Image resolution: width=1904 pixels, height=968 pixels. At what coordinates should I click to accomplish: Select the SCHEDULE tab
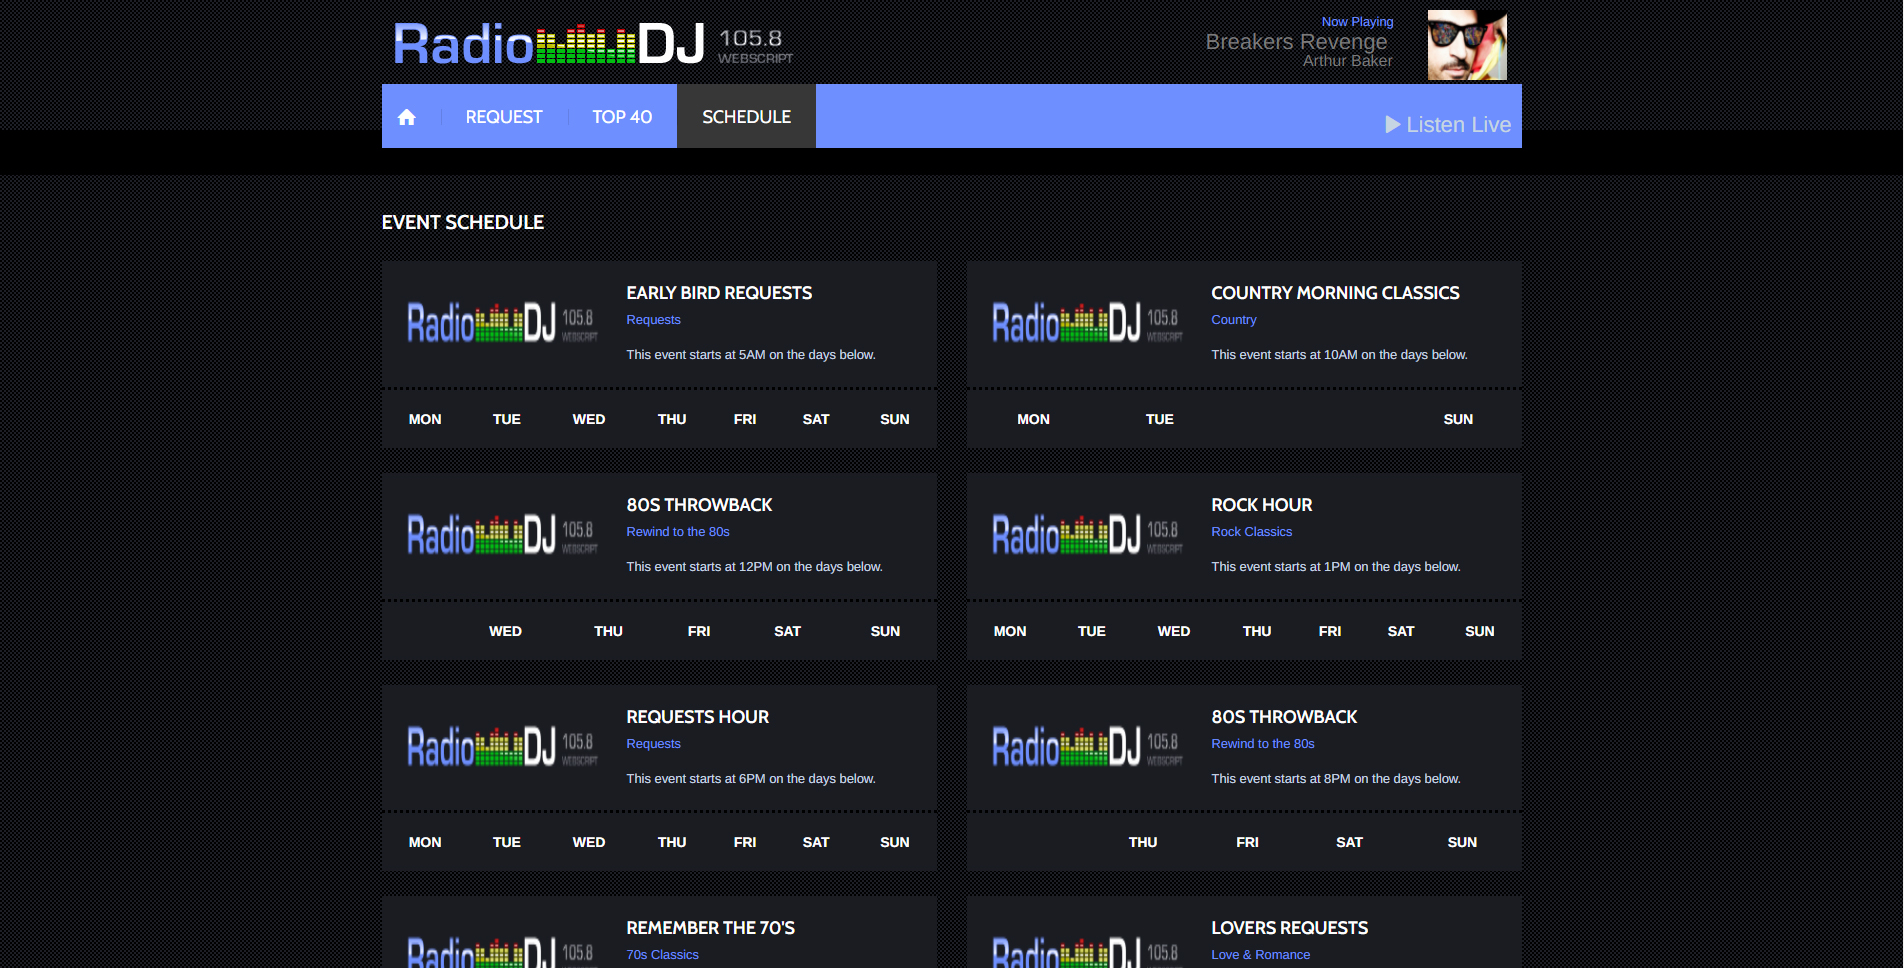[746, 117]
